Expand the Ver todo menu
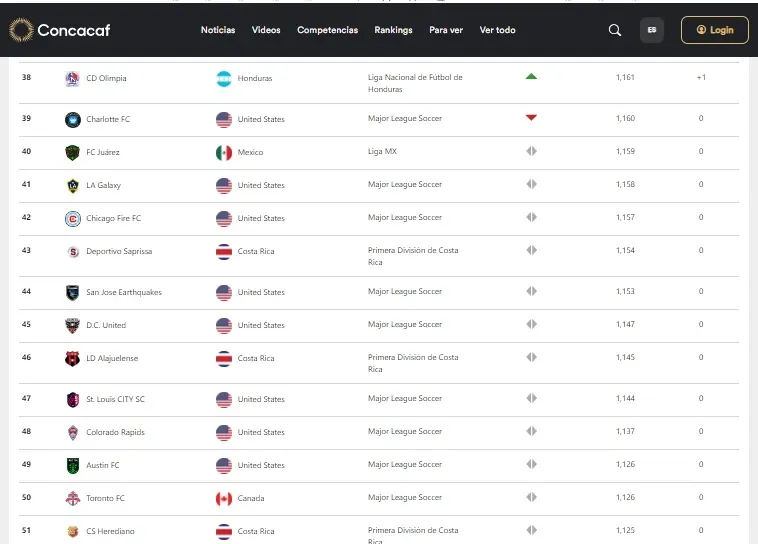Viewport: 758px width, 544px height. 497,30
